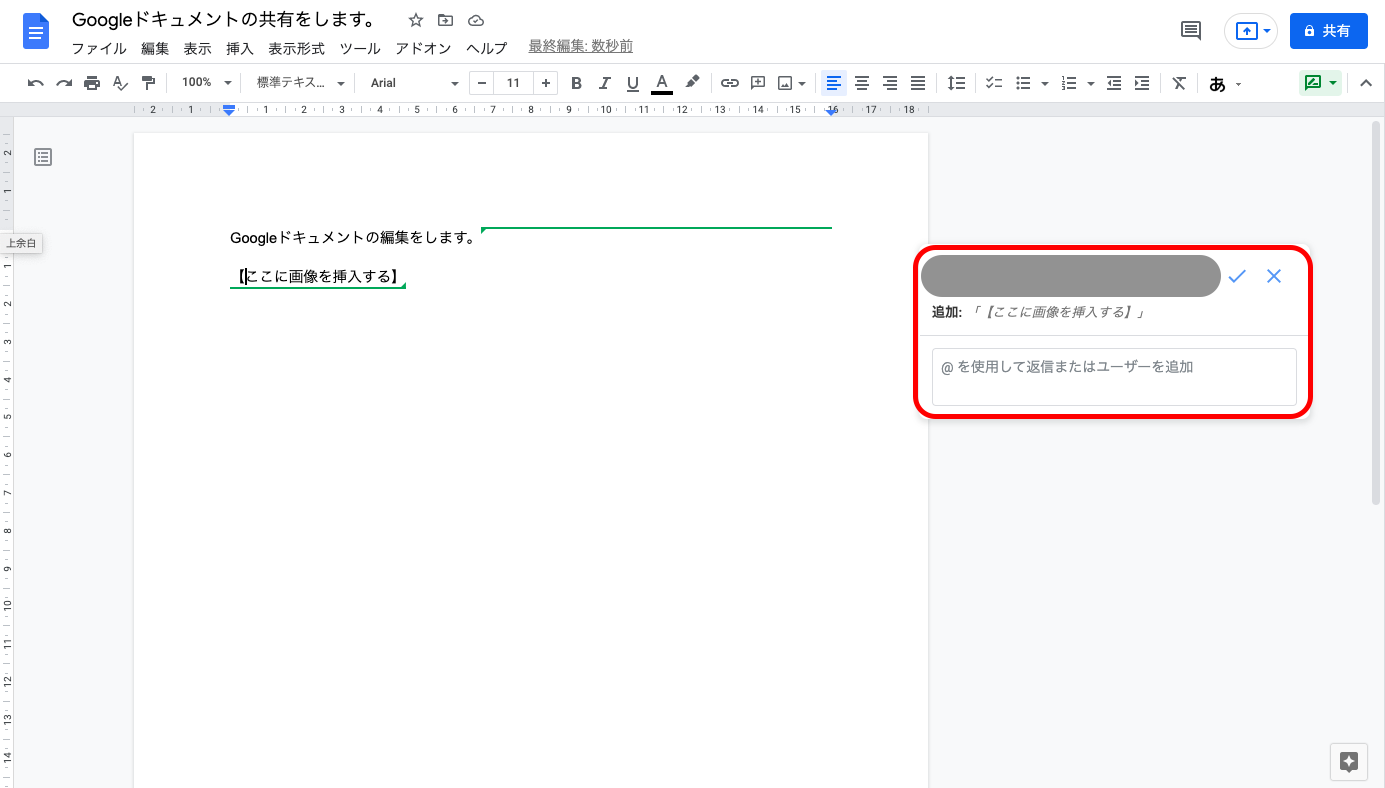1385x788 pixels.
Task: Open the ヘルプ menu
Action: click(486, 48)
